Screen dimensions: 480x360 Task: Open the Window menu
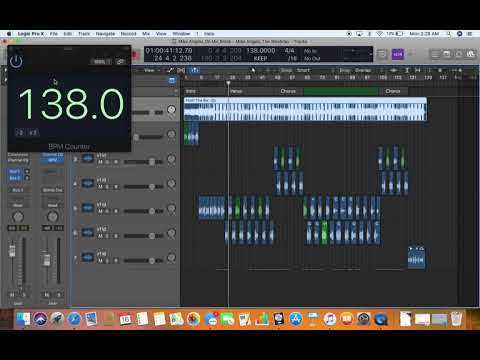[x=181, y=34]
